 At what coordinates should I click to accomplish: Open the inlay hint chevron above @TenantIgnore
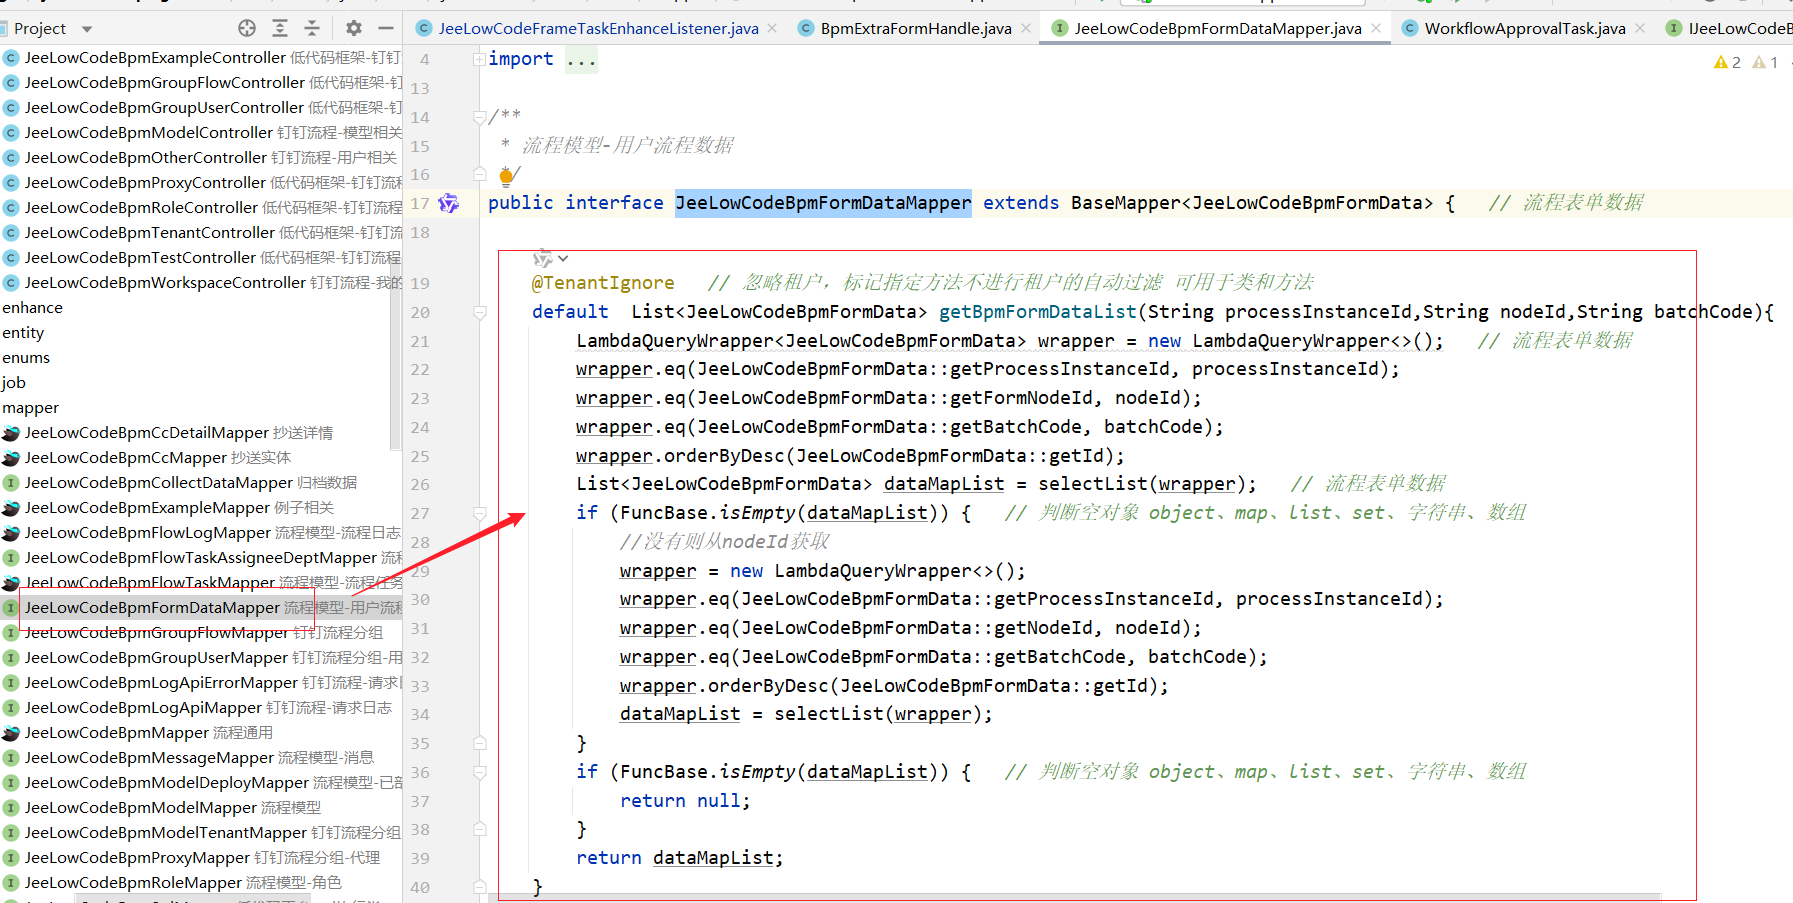(x=563, y=259)
